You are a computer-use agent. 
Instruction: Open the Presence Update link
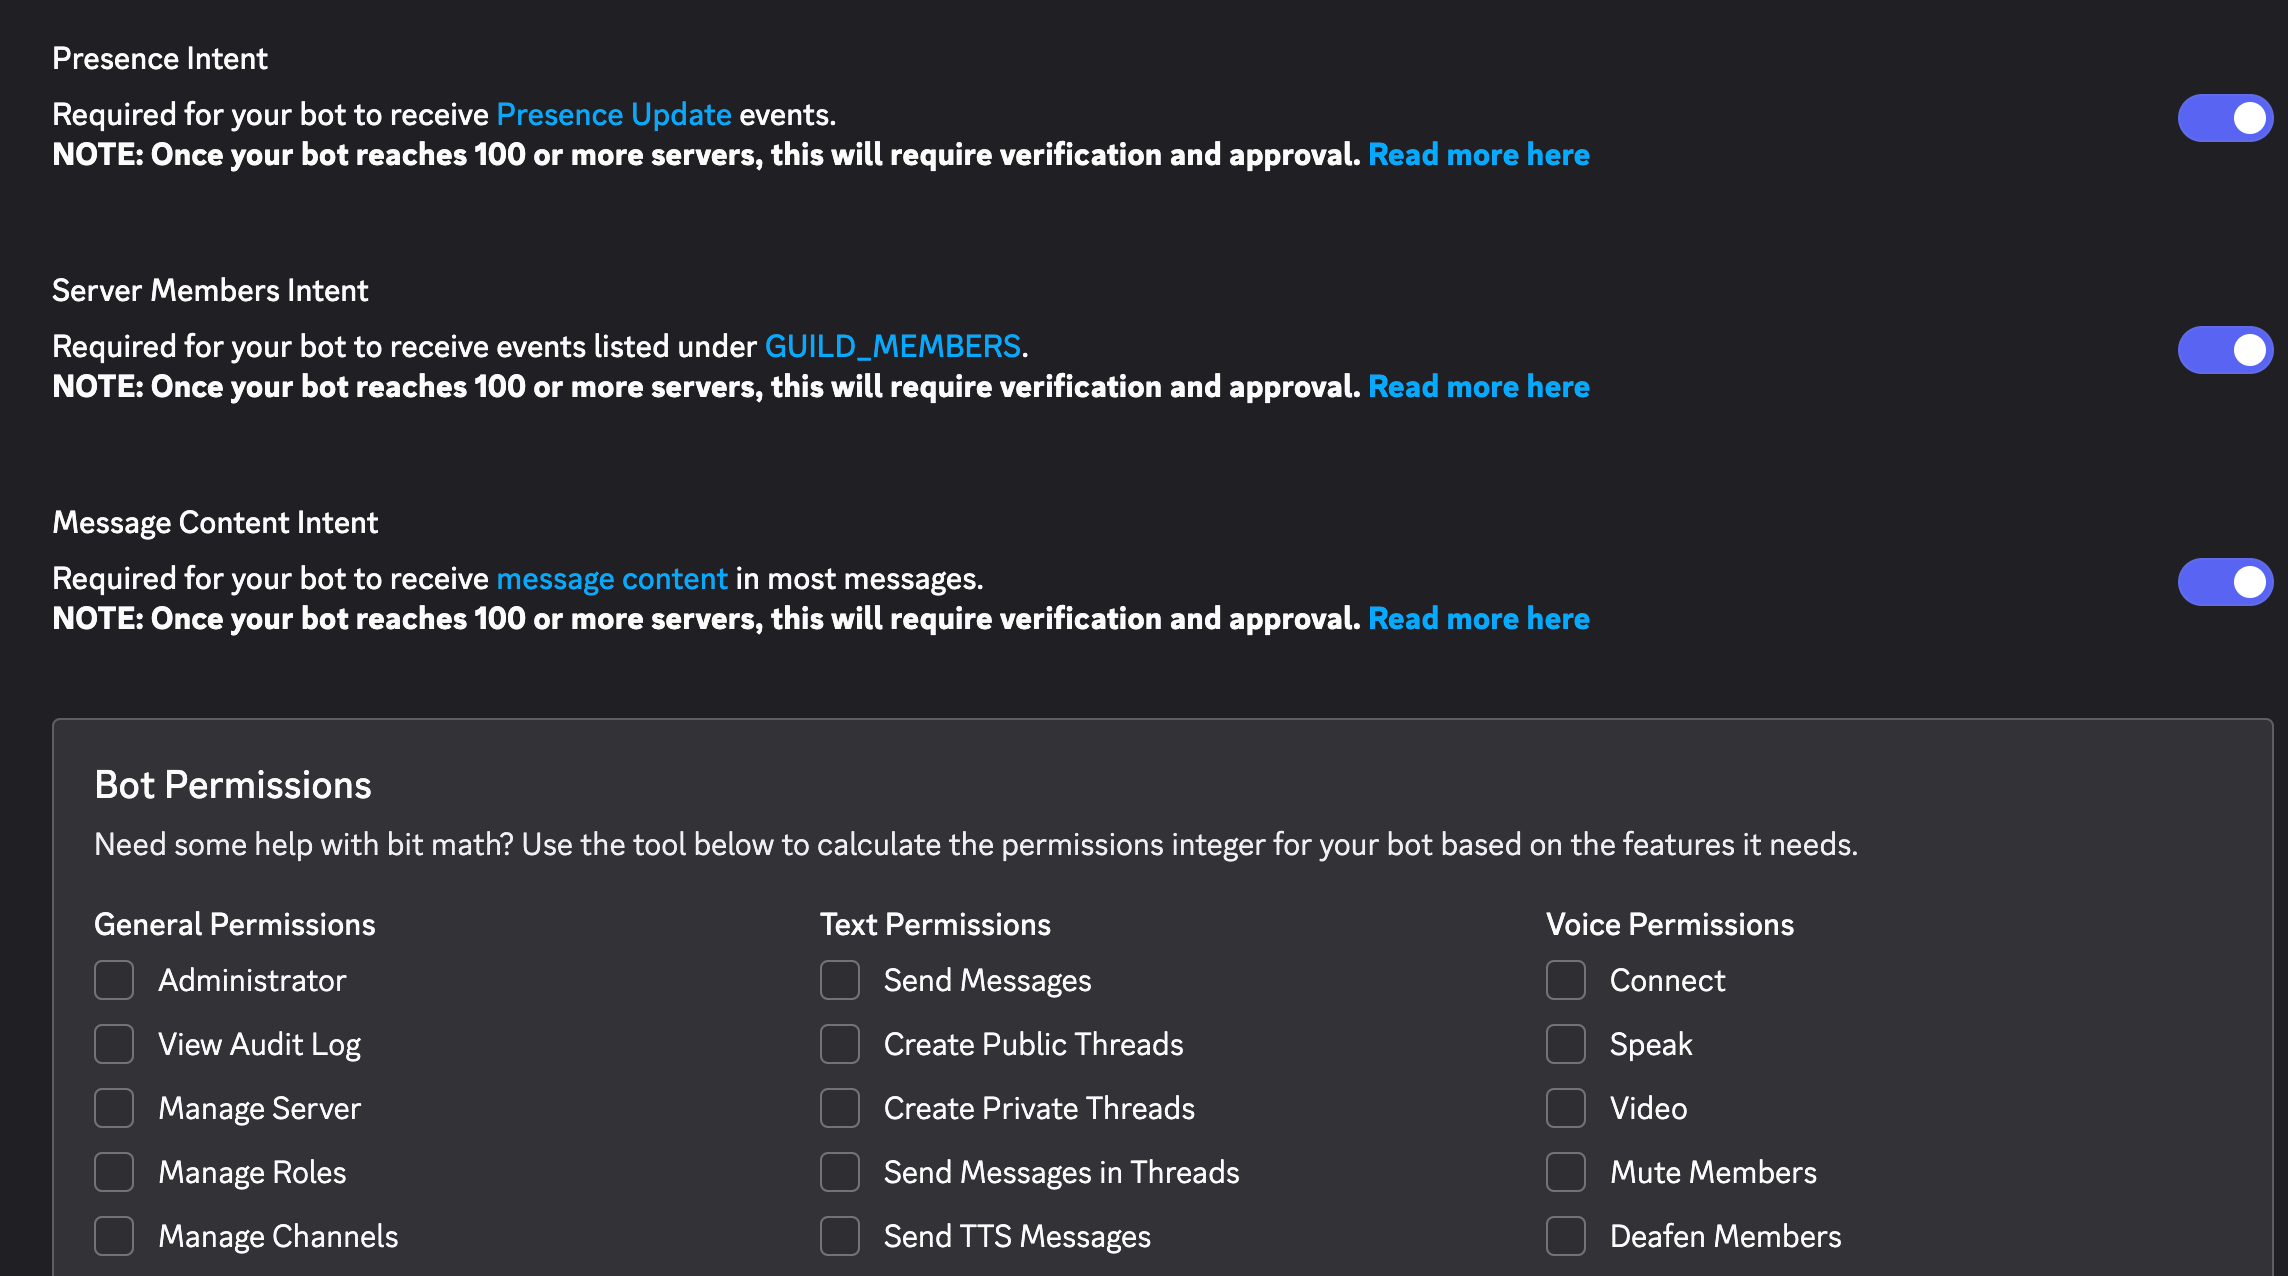pyautogui.click(x=614, y=115)
